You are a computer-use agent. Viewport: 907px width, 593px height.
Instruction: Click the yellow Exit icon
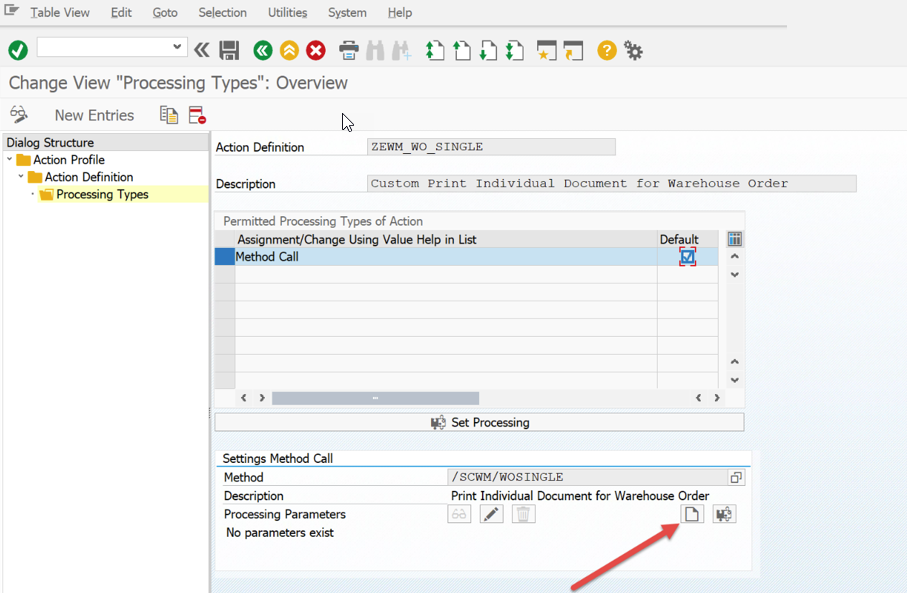click(x=289, y=50)
